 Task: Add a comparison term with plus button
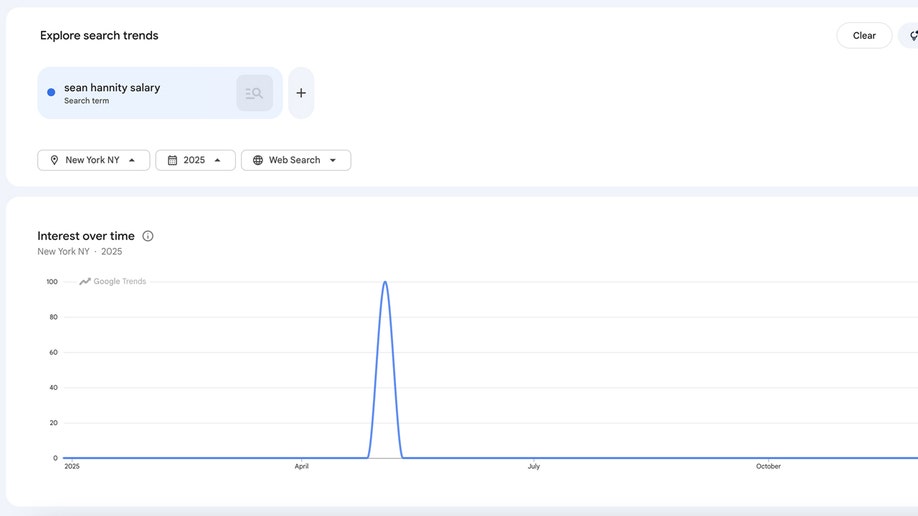point(301,93)
